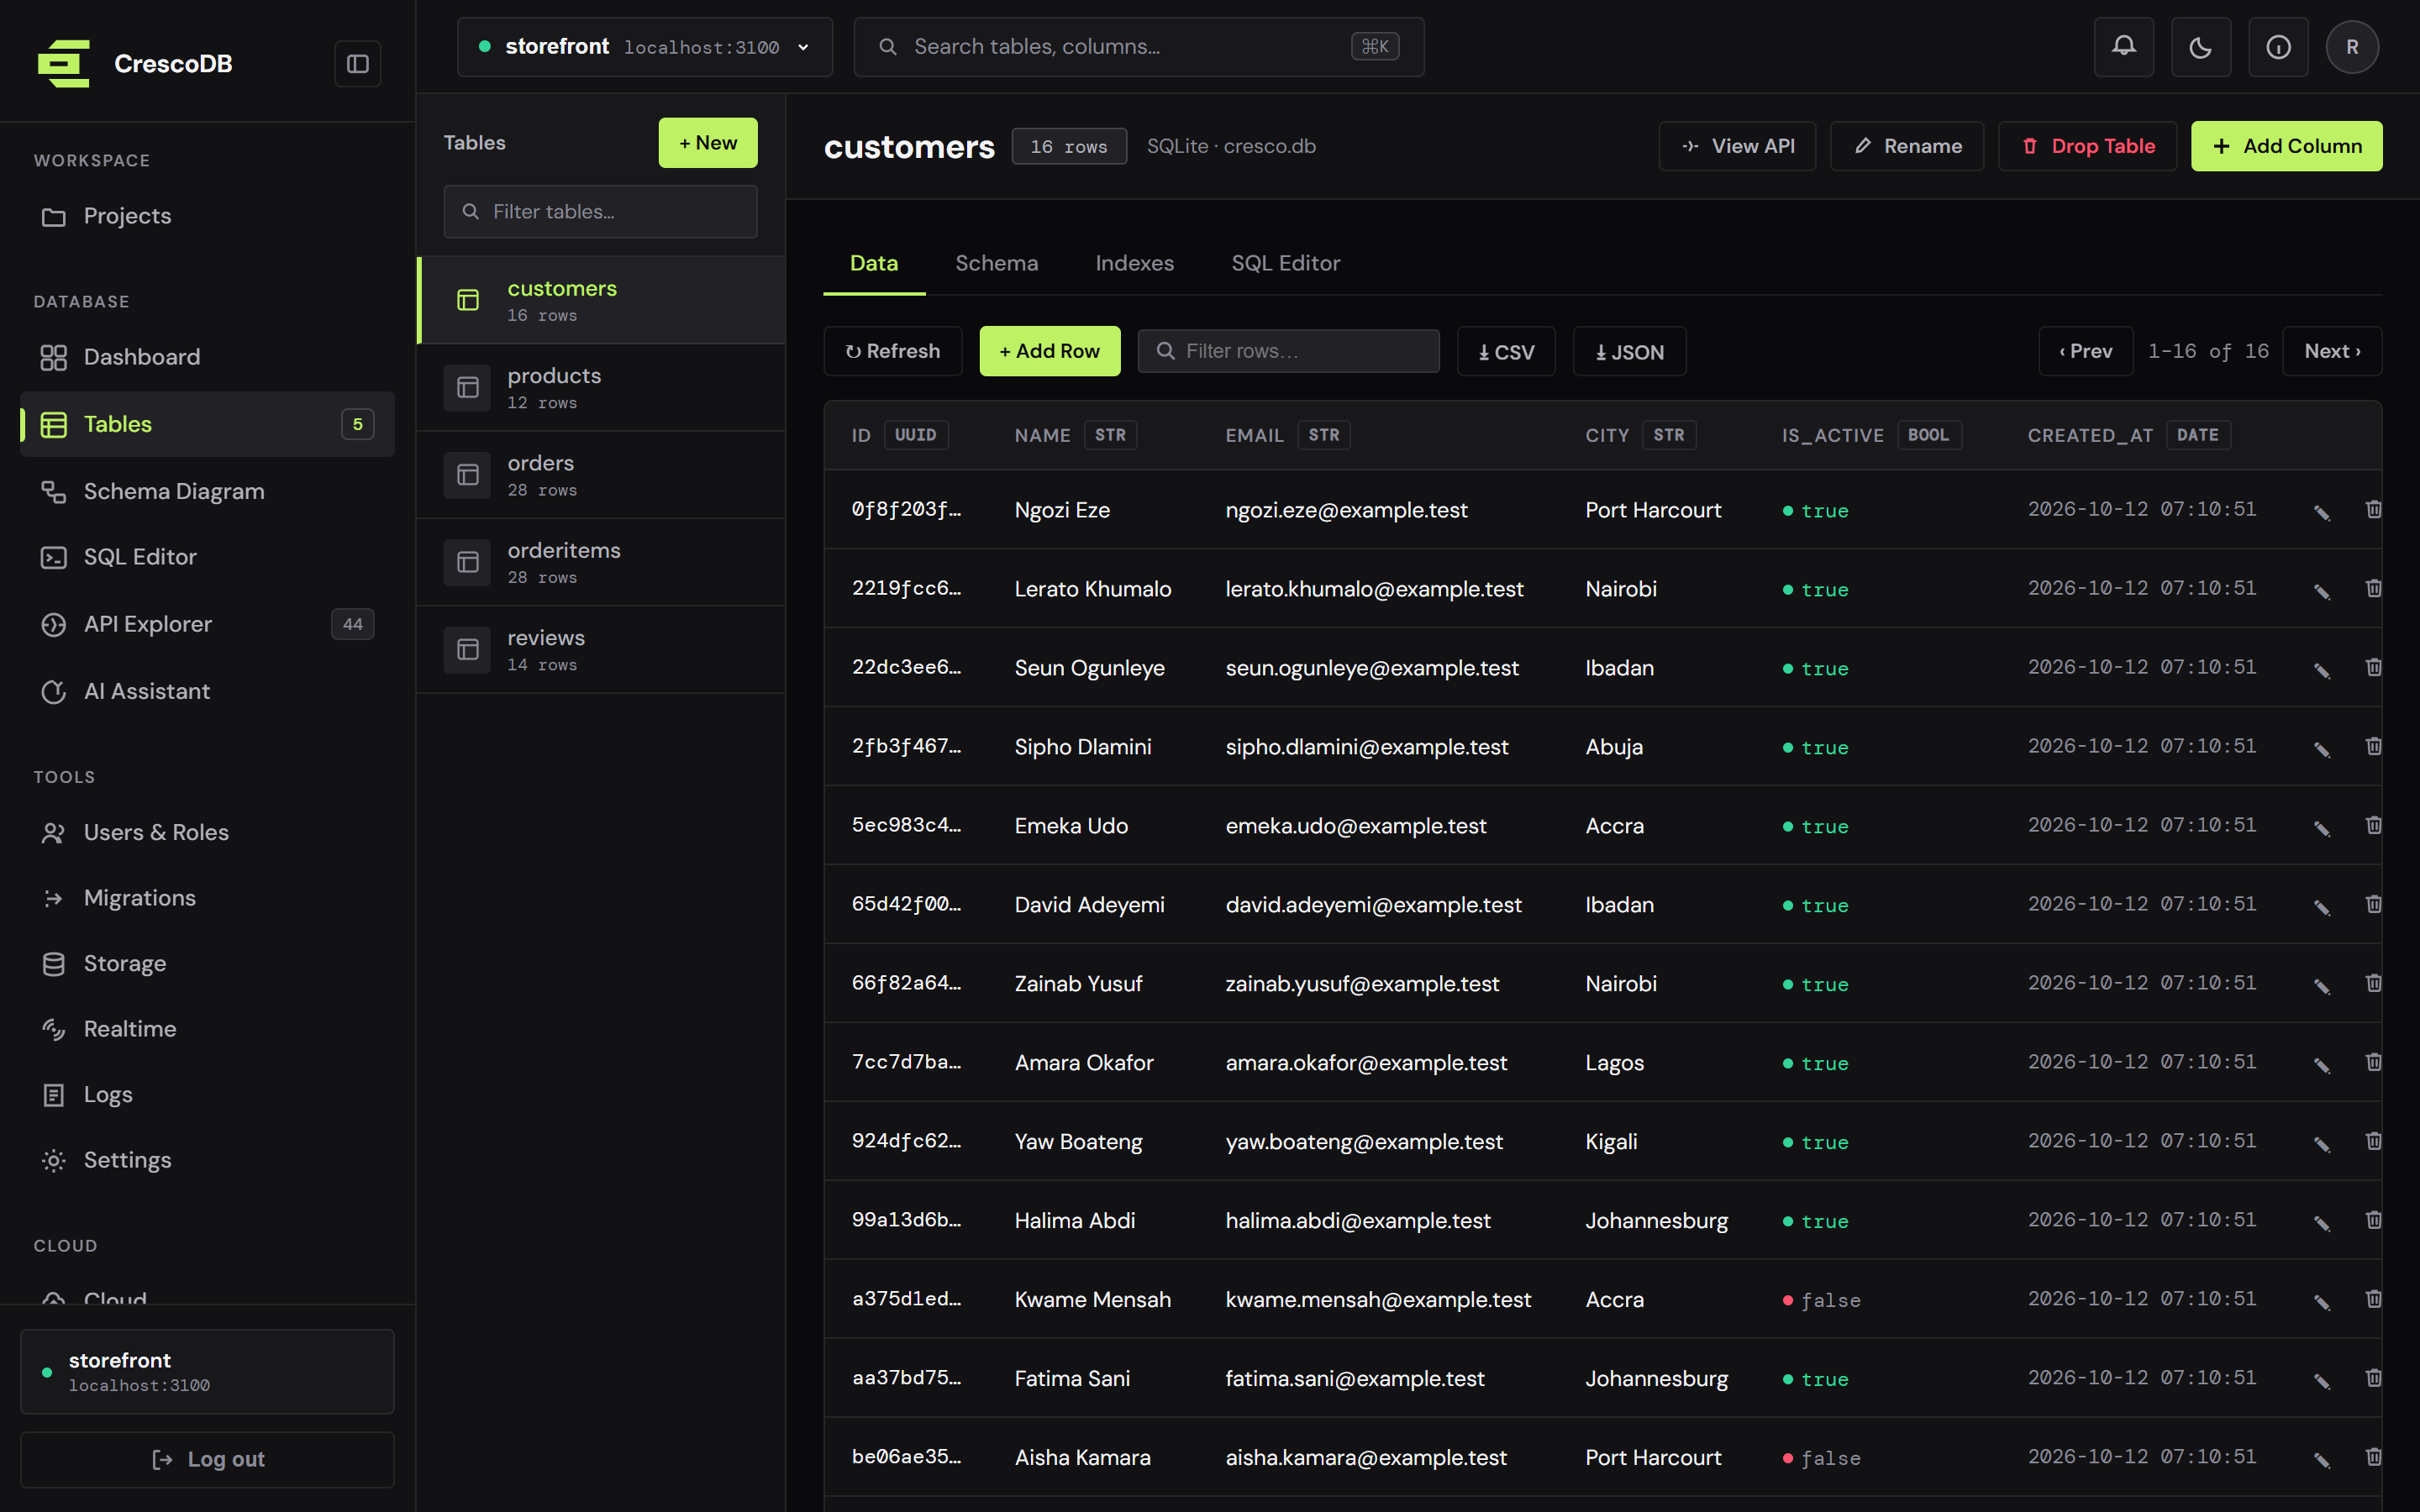Open user avatar R menu
The width and height of the screenshot is (2420, 1512).
click(2352, 47)
